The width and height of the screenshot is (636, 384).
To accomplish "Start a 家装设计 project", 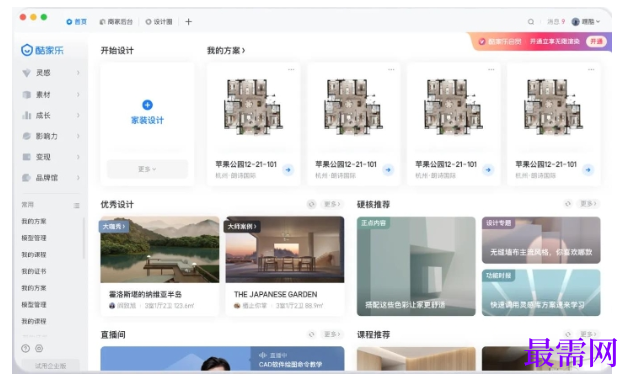I will [147, 120].
